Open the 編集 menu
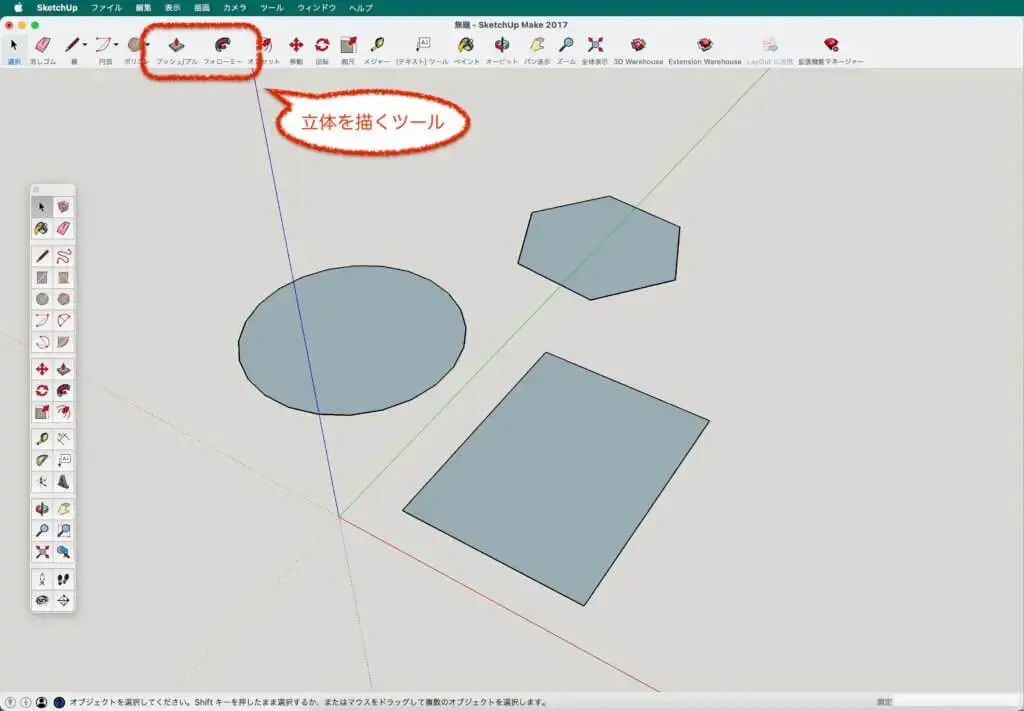Viewport: 1024px width, 711px height. (144, 8)
